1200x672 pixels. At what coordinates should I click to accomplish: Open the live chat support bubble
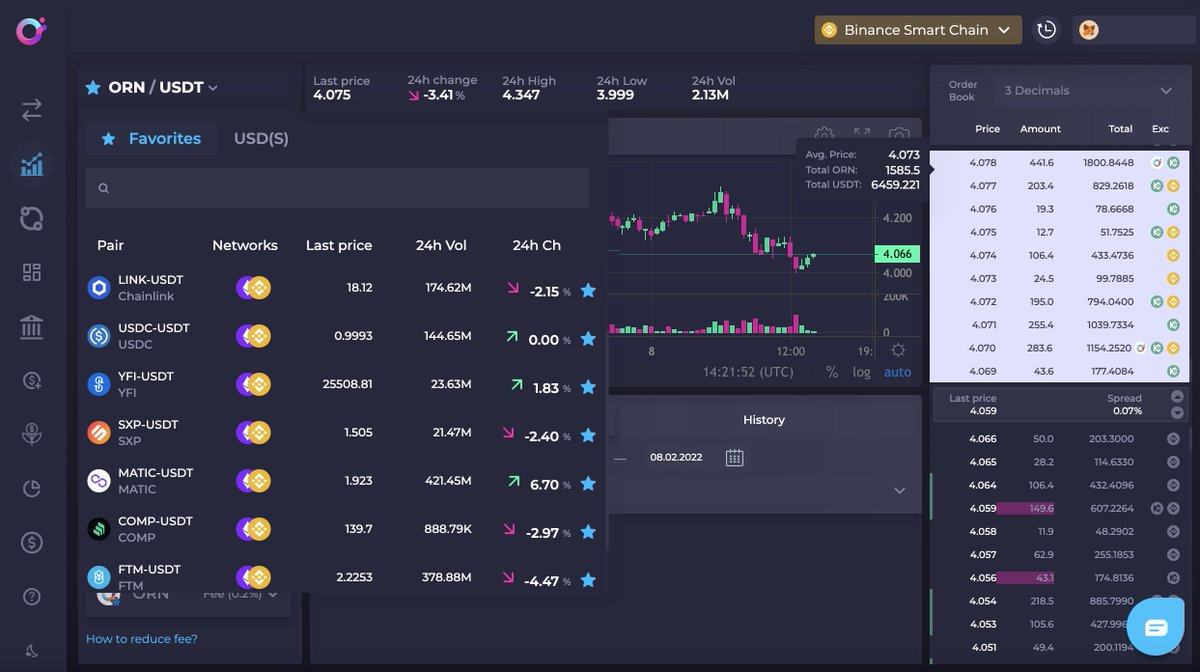tap(1156, 628)
